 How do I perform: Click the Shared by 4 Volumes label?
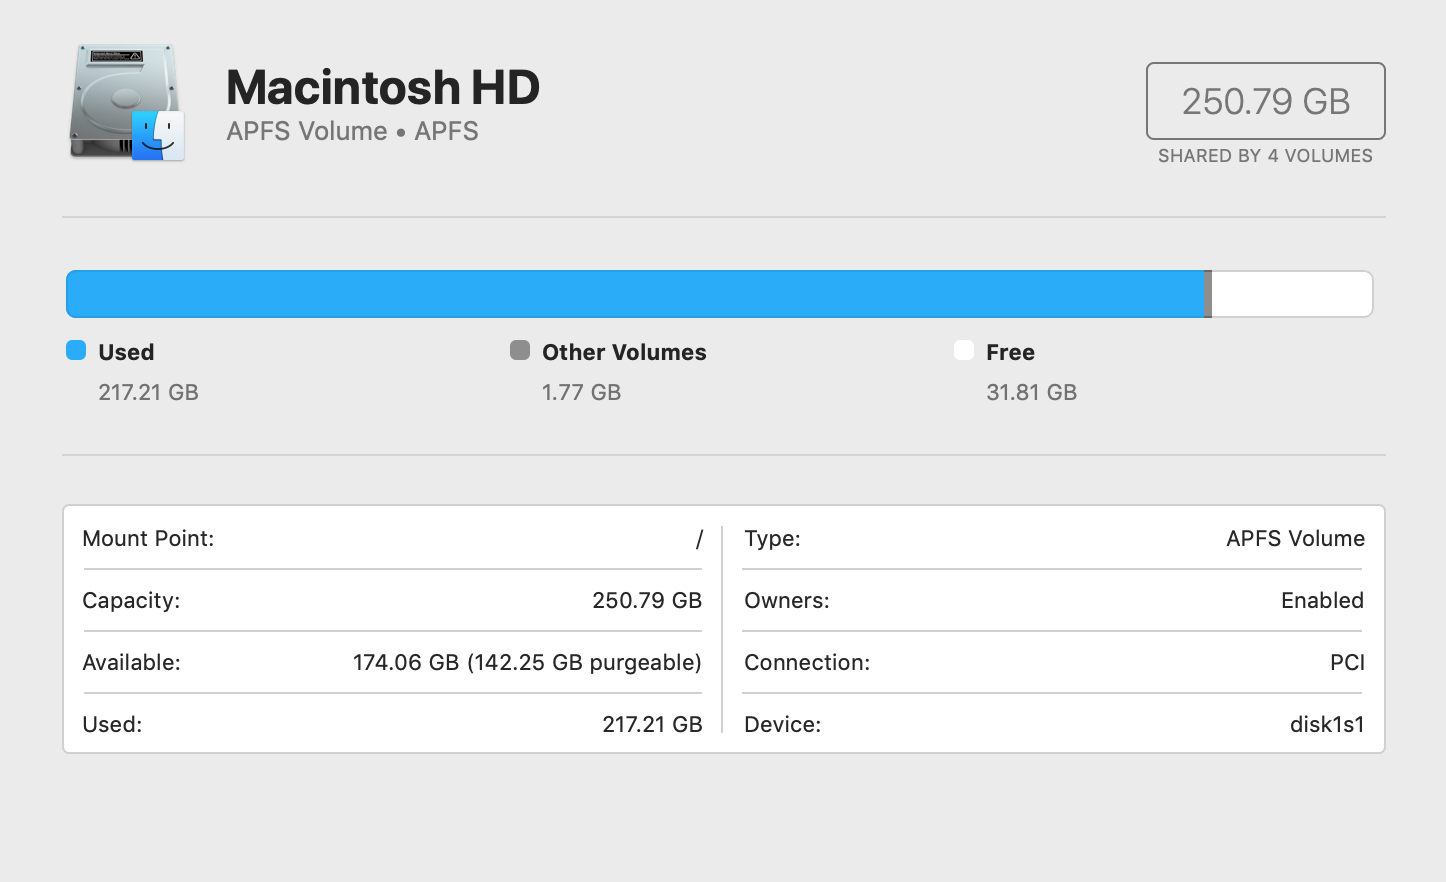coord(1265,156)
